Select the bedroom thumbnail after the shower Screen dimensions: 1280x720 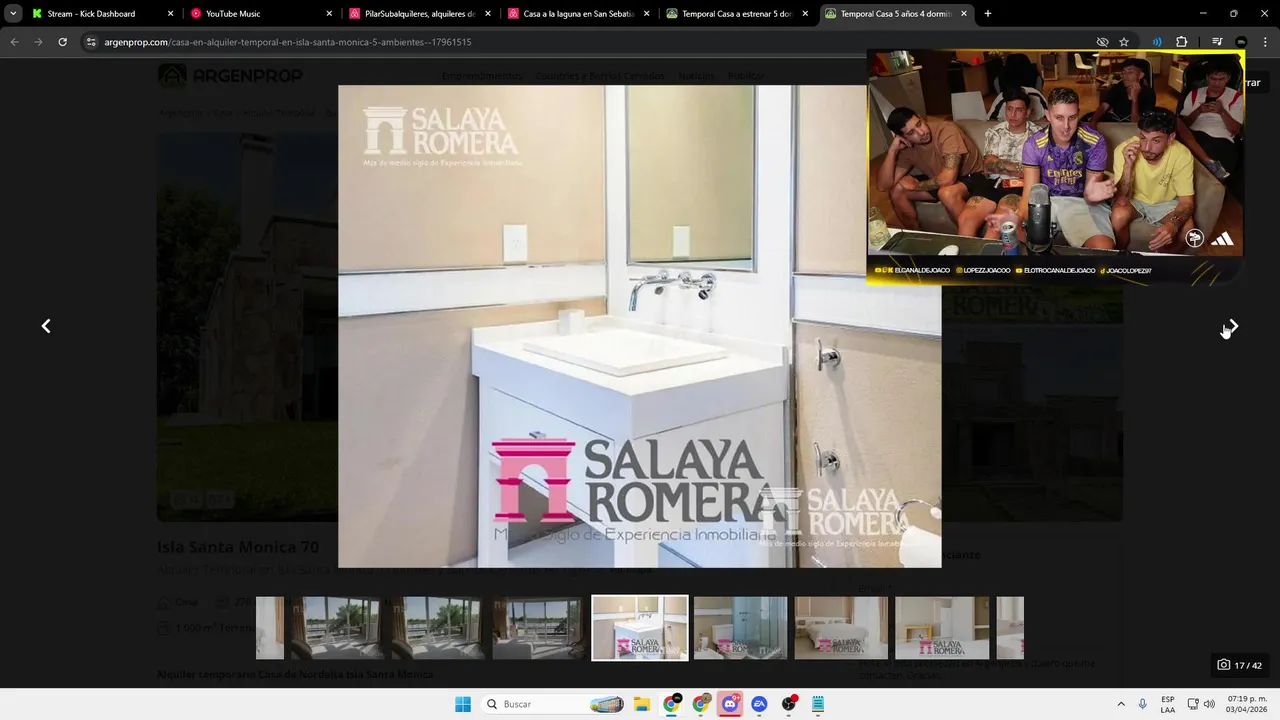point(841,628)
